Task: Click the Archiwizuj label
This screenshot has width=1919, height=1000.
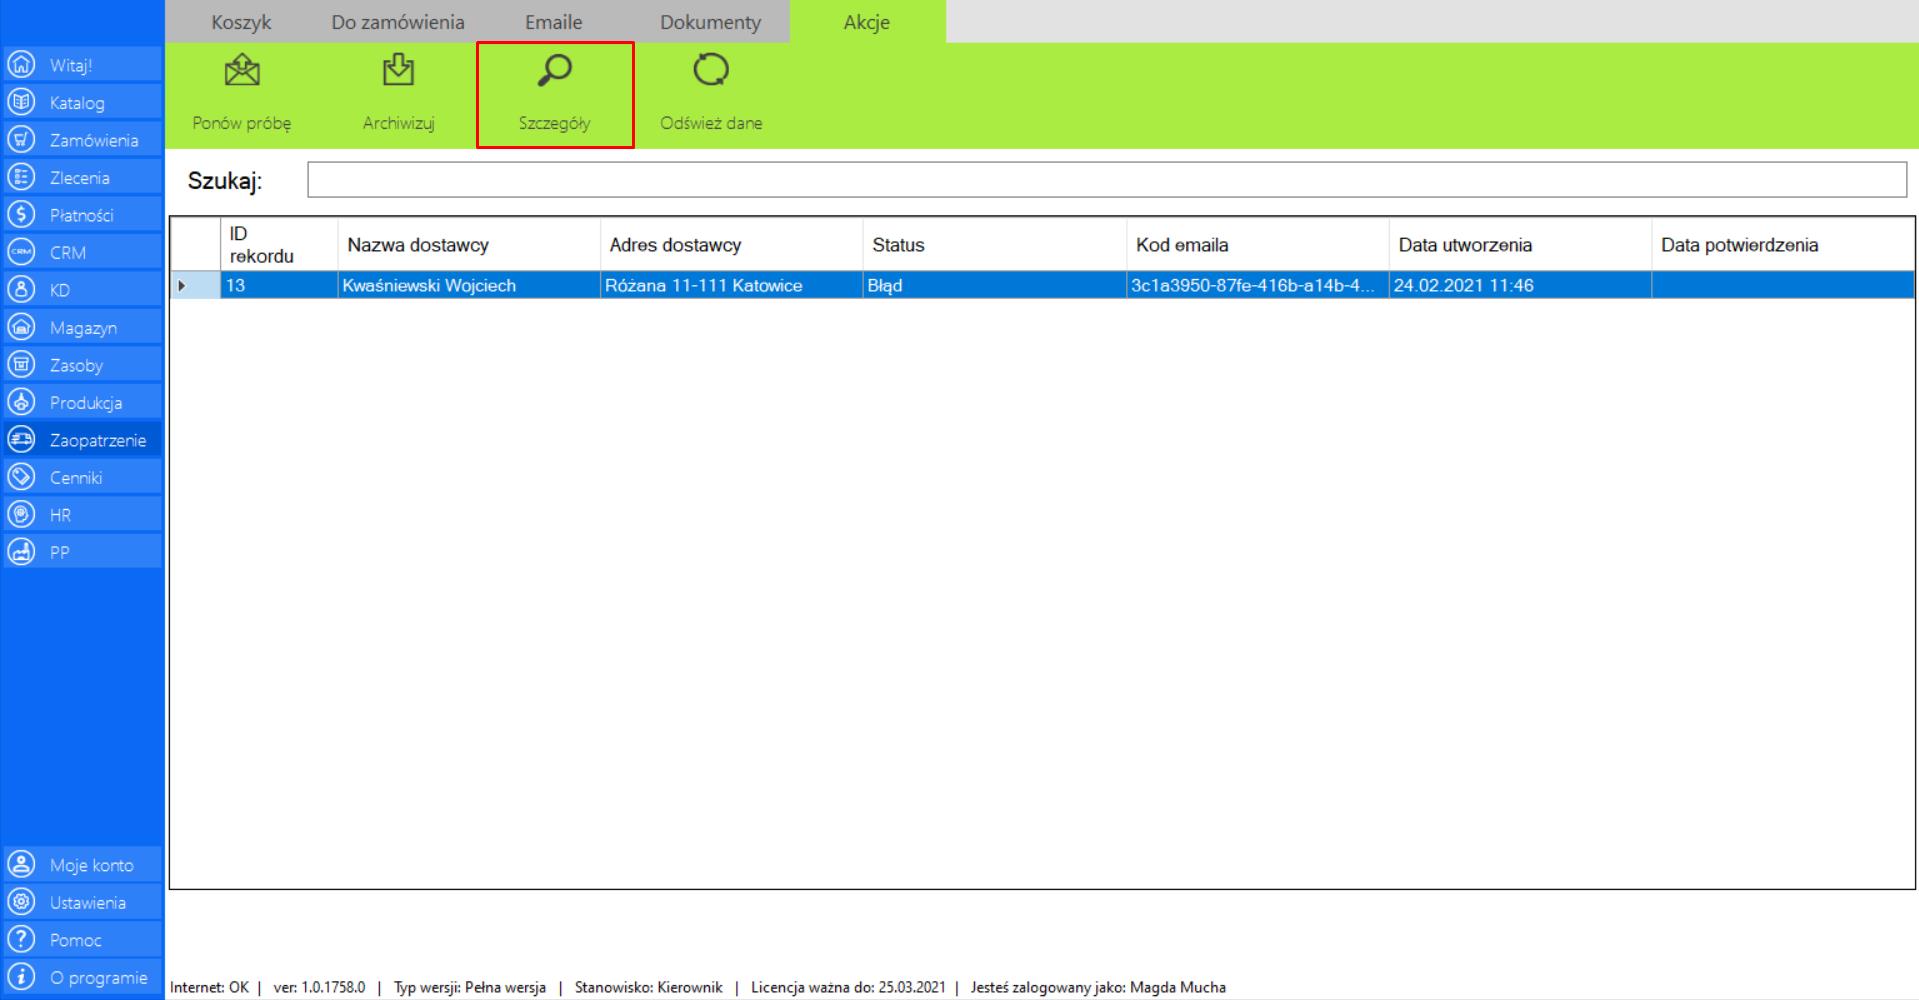Action: 398,123
